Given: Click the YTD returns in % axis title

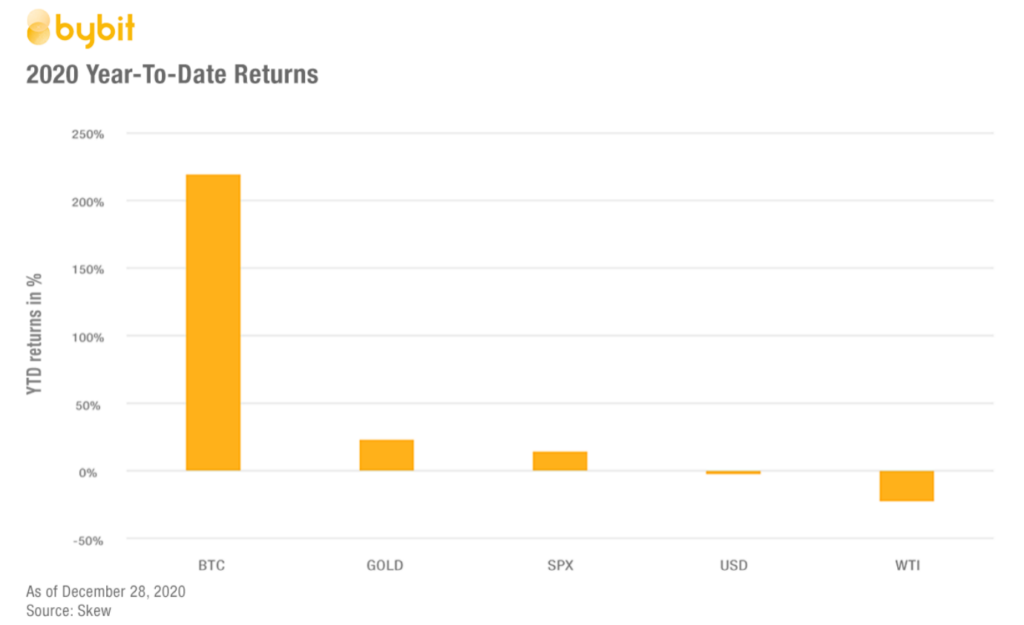Looking at the screenshot, I should [x=34, y=334].
